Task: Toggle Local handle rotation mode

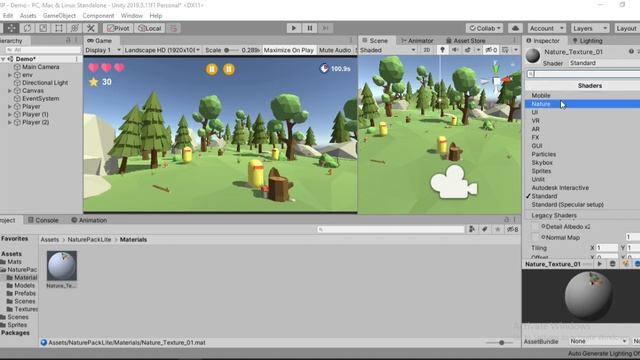Action: pyautogui.click(x=149, y=28)
